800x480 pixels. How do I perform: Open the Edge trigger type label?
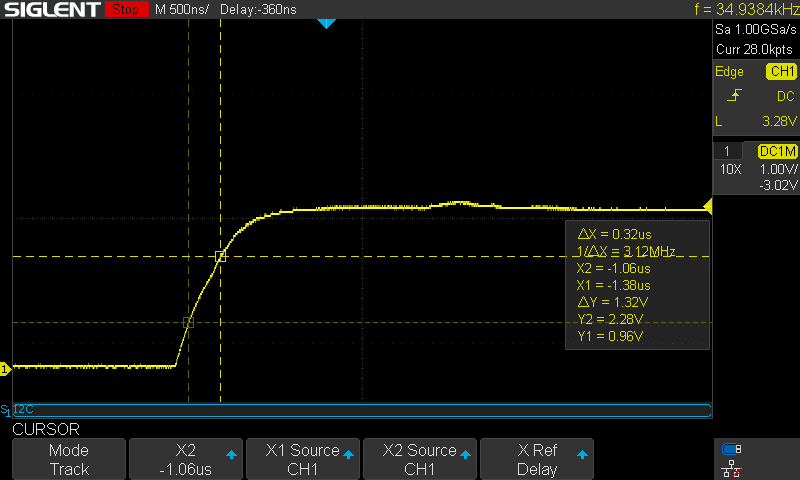[x=729, y=72]
